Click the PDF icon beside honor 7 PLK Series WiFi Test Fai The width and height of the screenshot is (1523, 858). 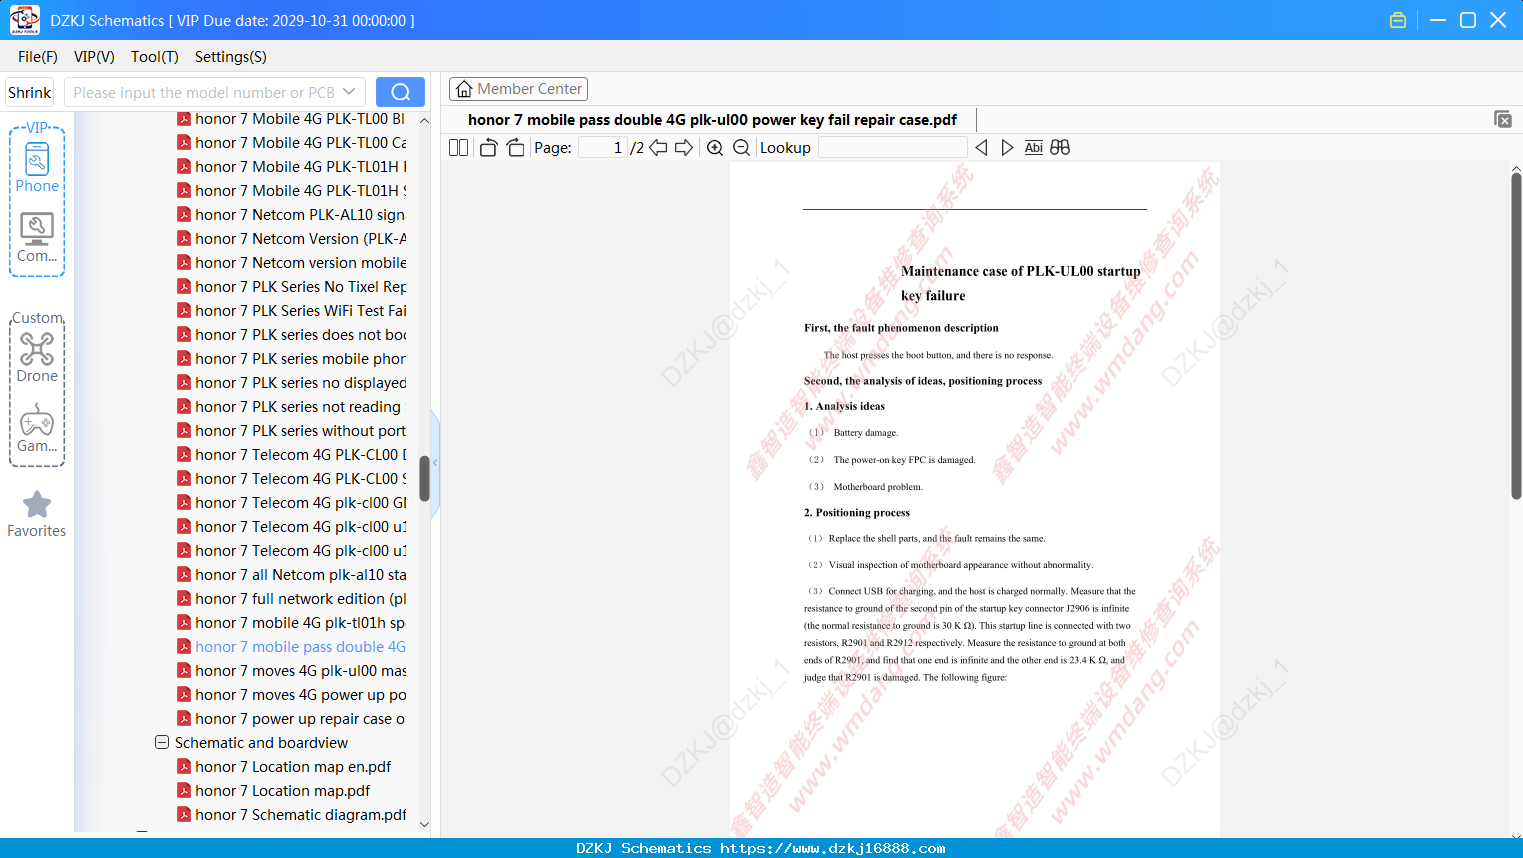[184, 311]
